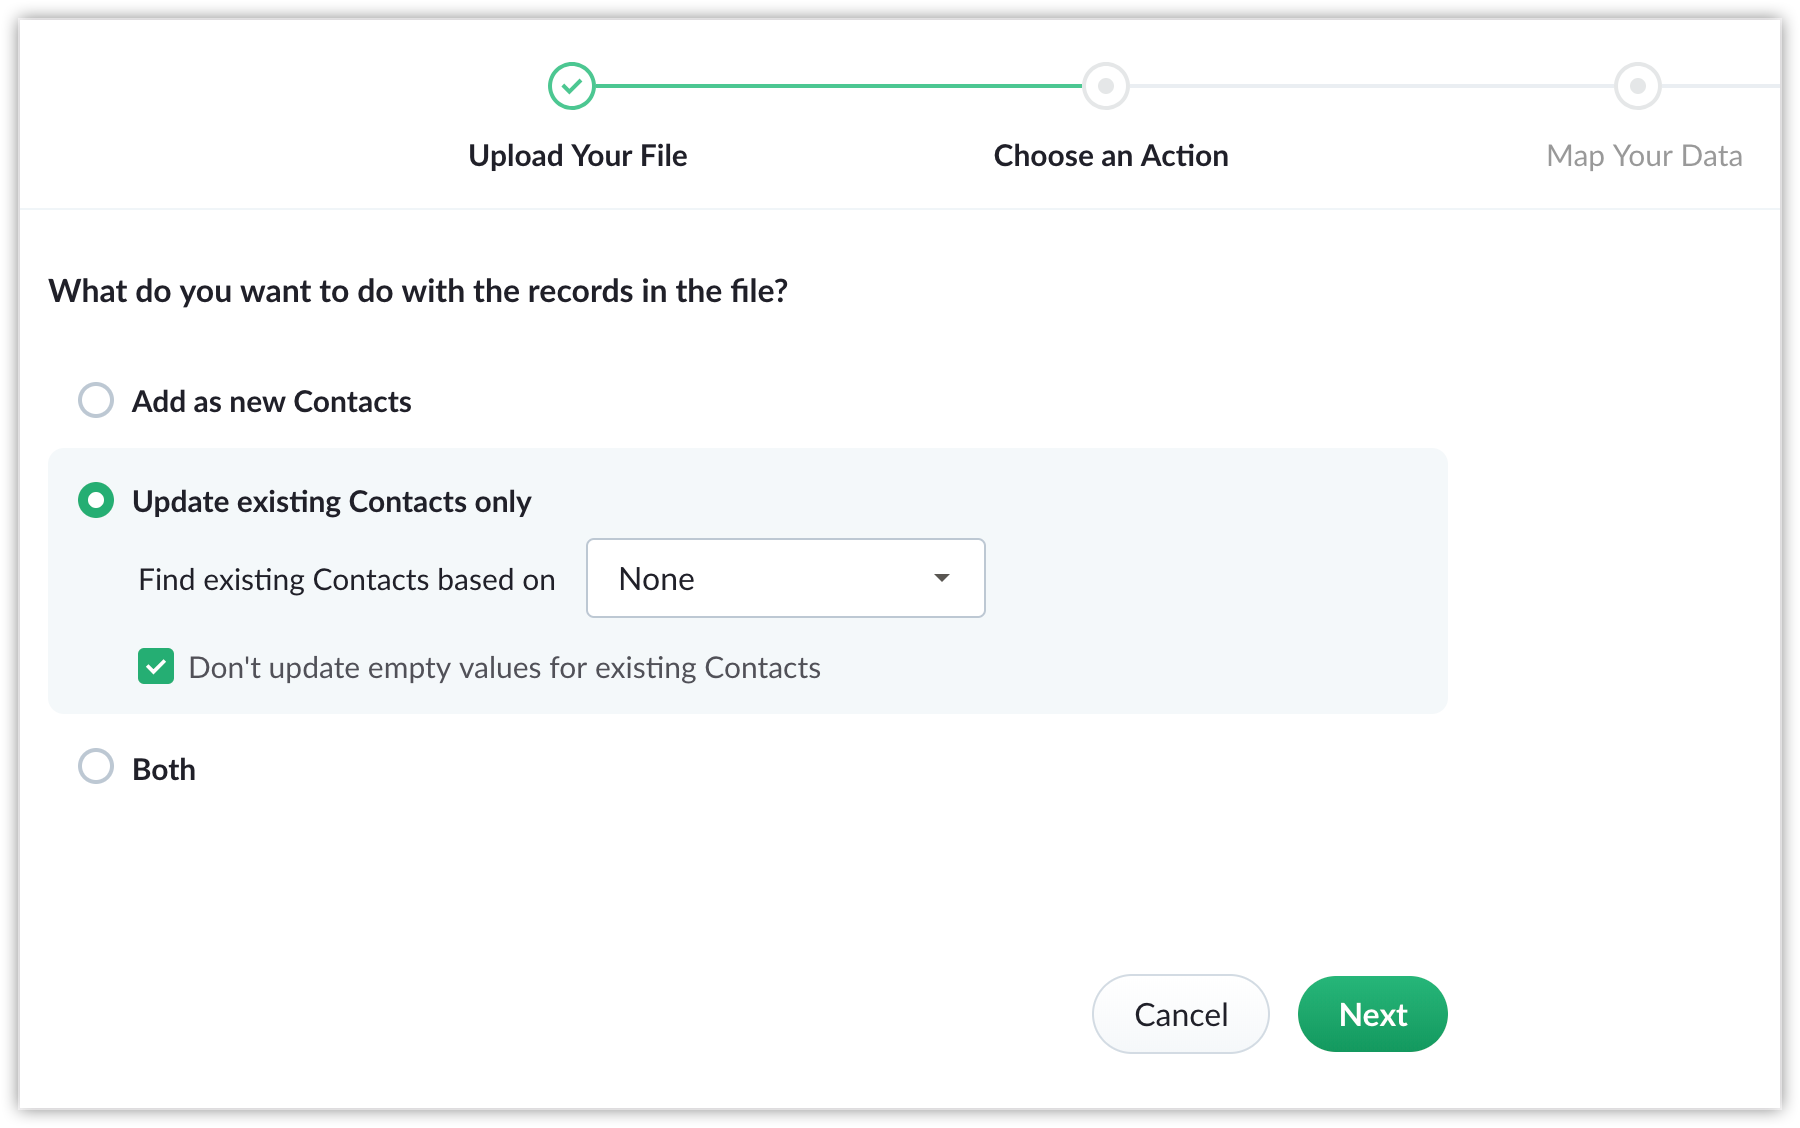1800x1128 pixels.
Task: Proceed with the Next button
Action: (x=1372, y=1014)
